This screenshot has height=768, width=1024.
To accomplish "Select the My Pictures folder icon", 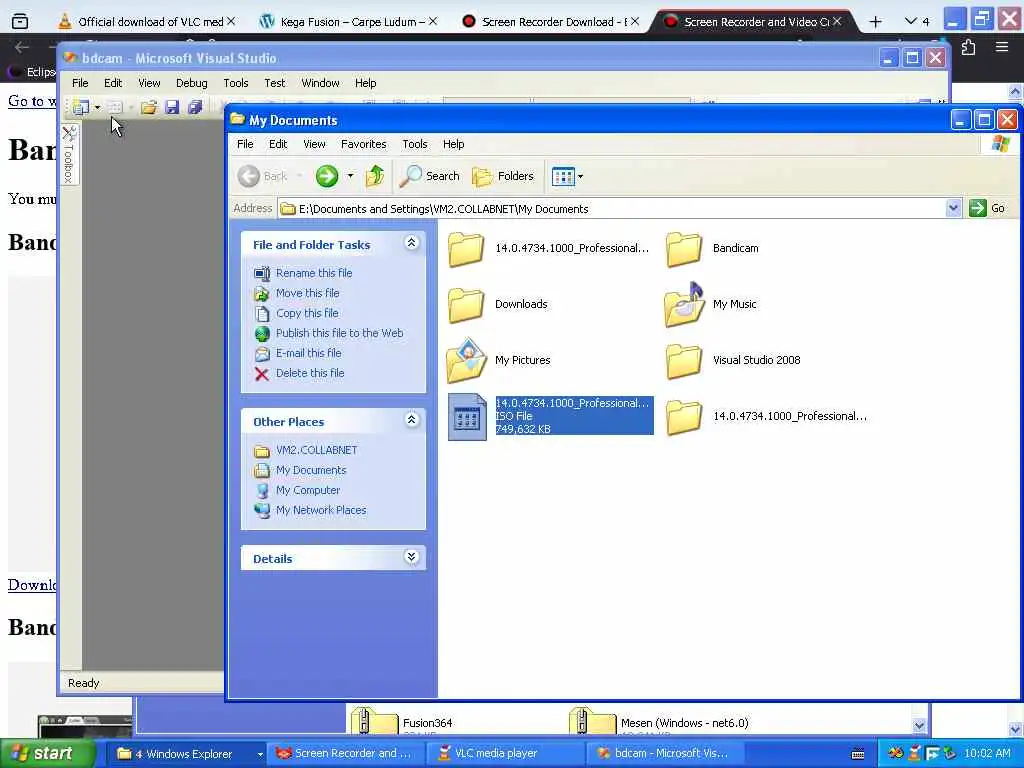I will (x=466, y=360).
